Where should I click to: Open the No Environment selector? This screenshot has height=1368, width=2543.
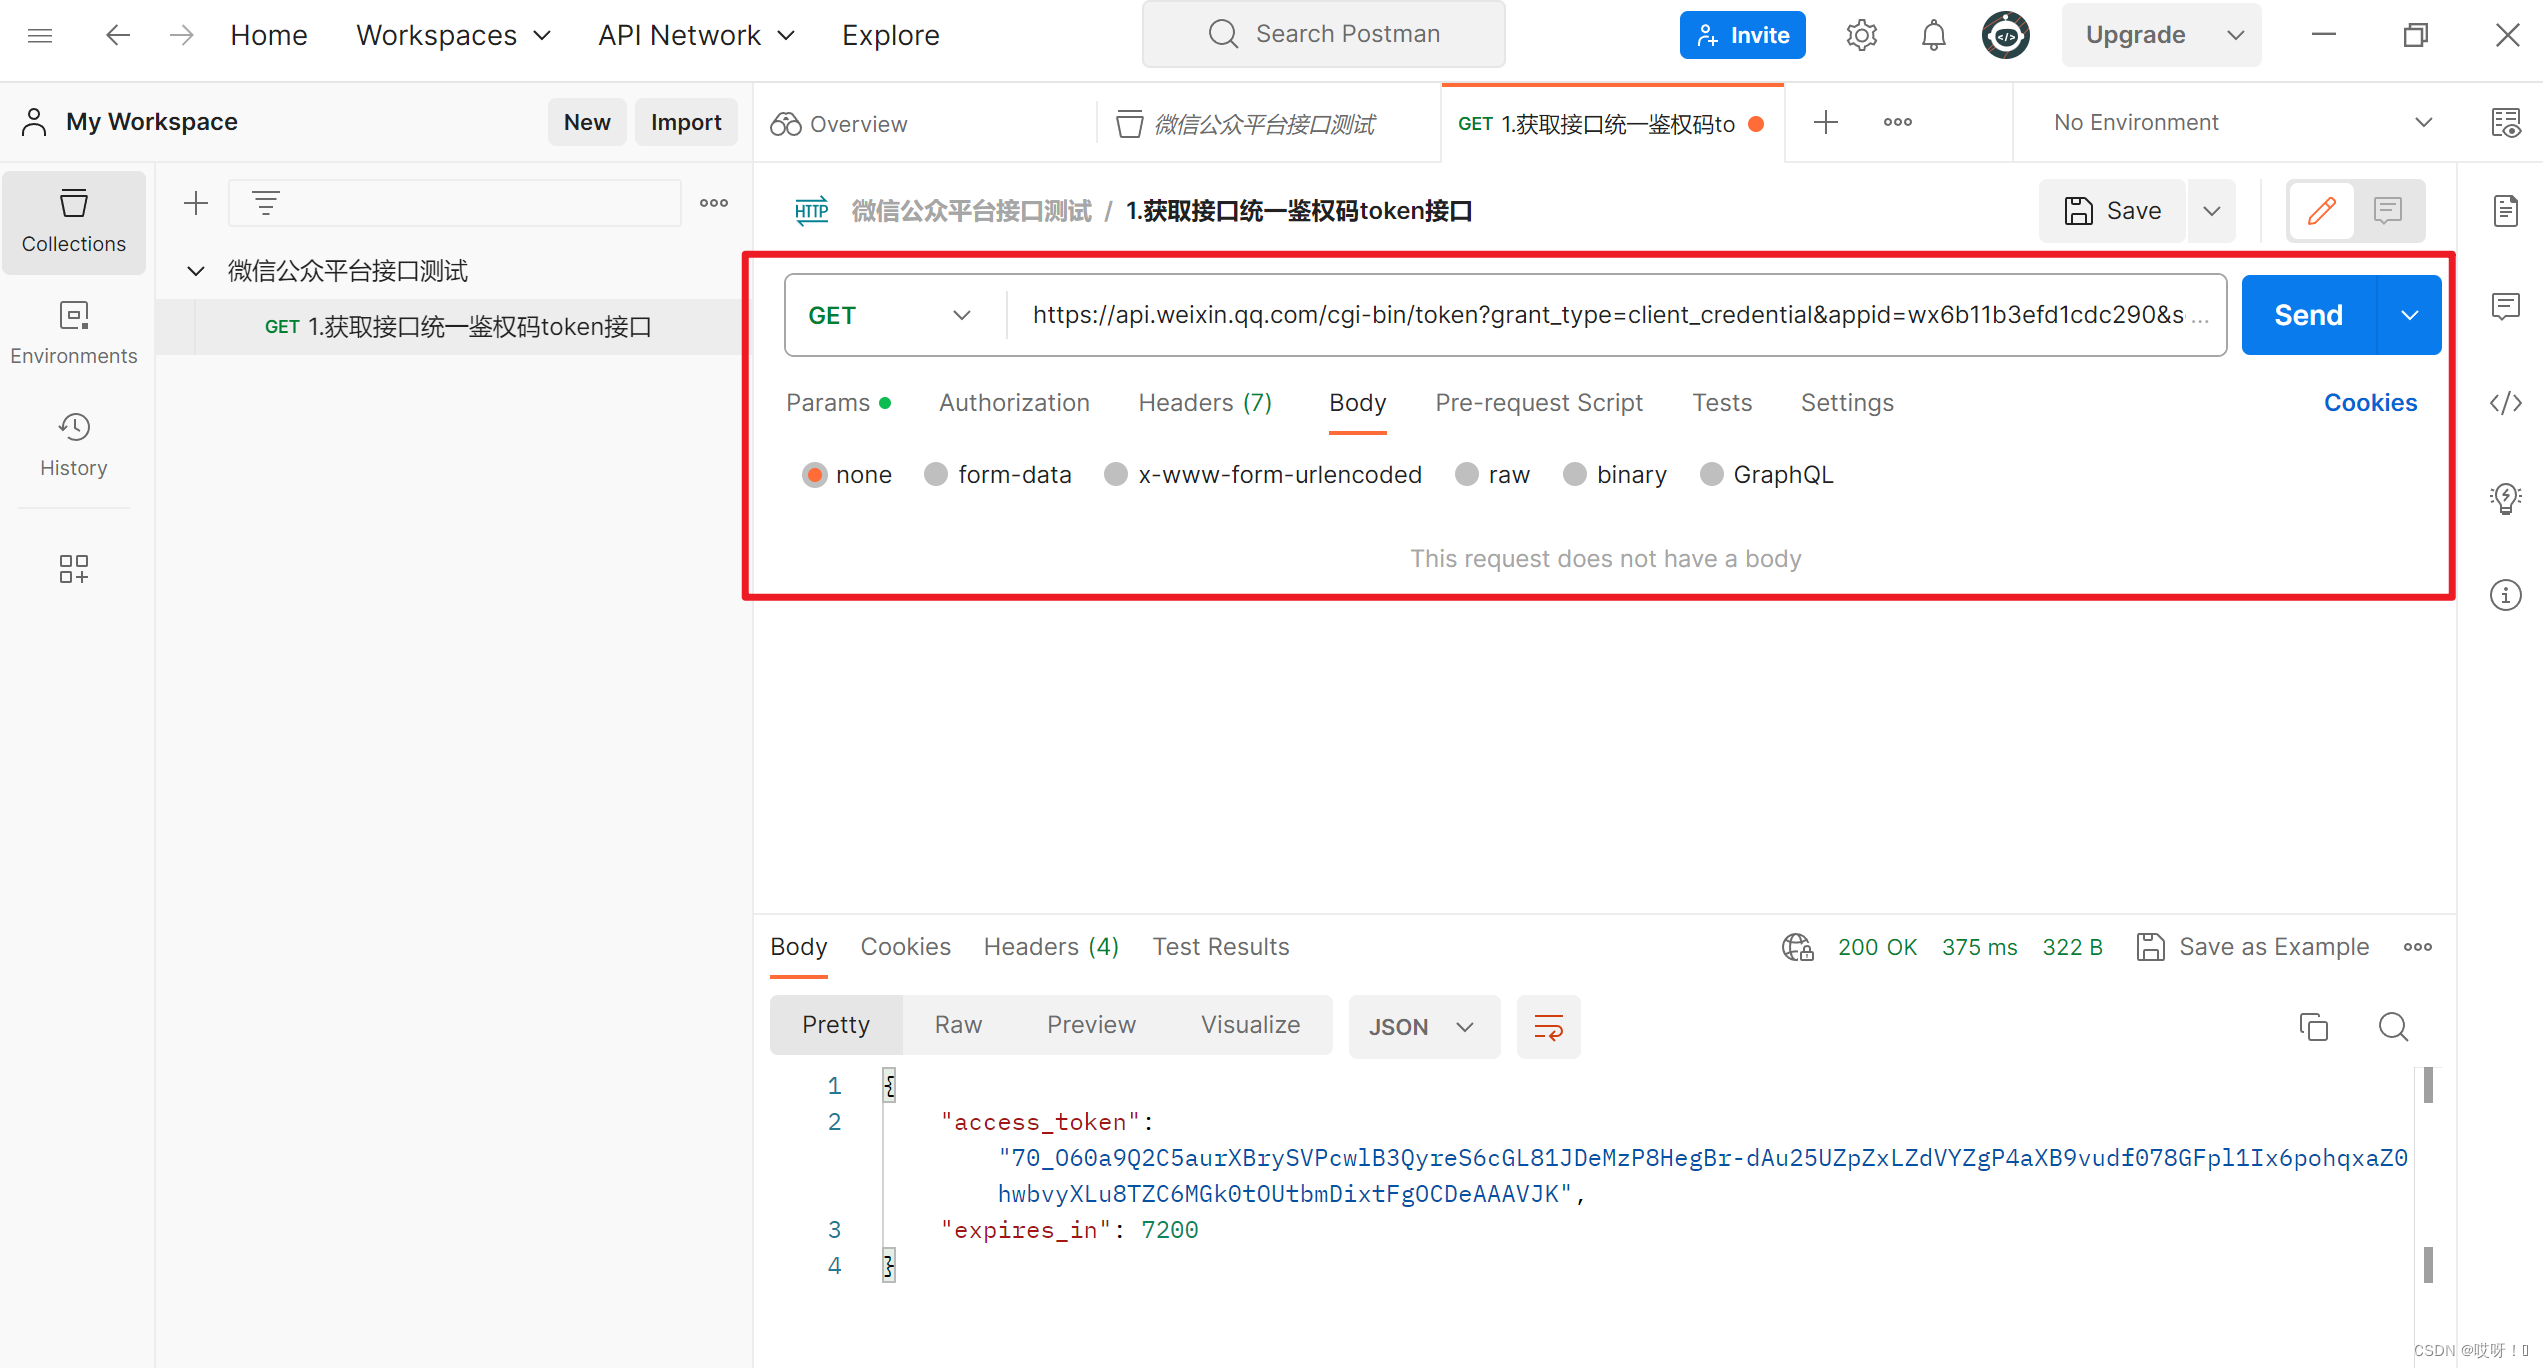tap(2243, 123)
